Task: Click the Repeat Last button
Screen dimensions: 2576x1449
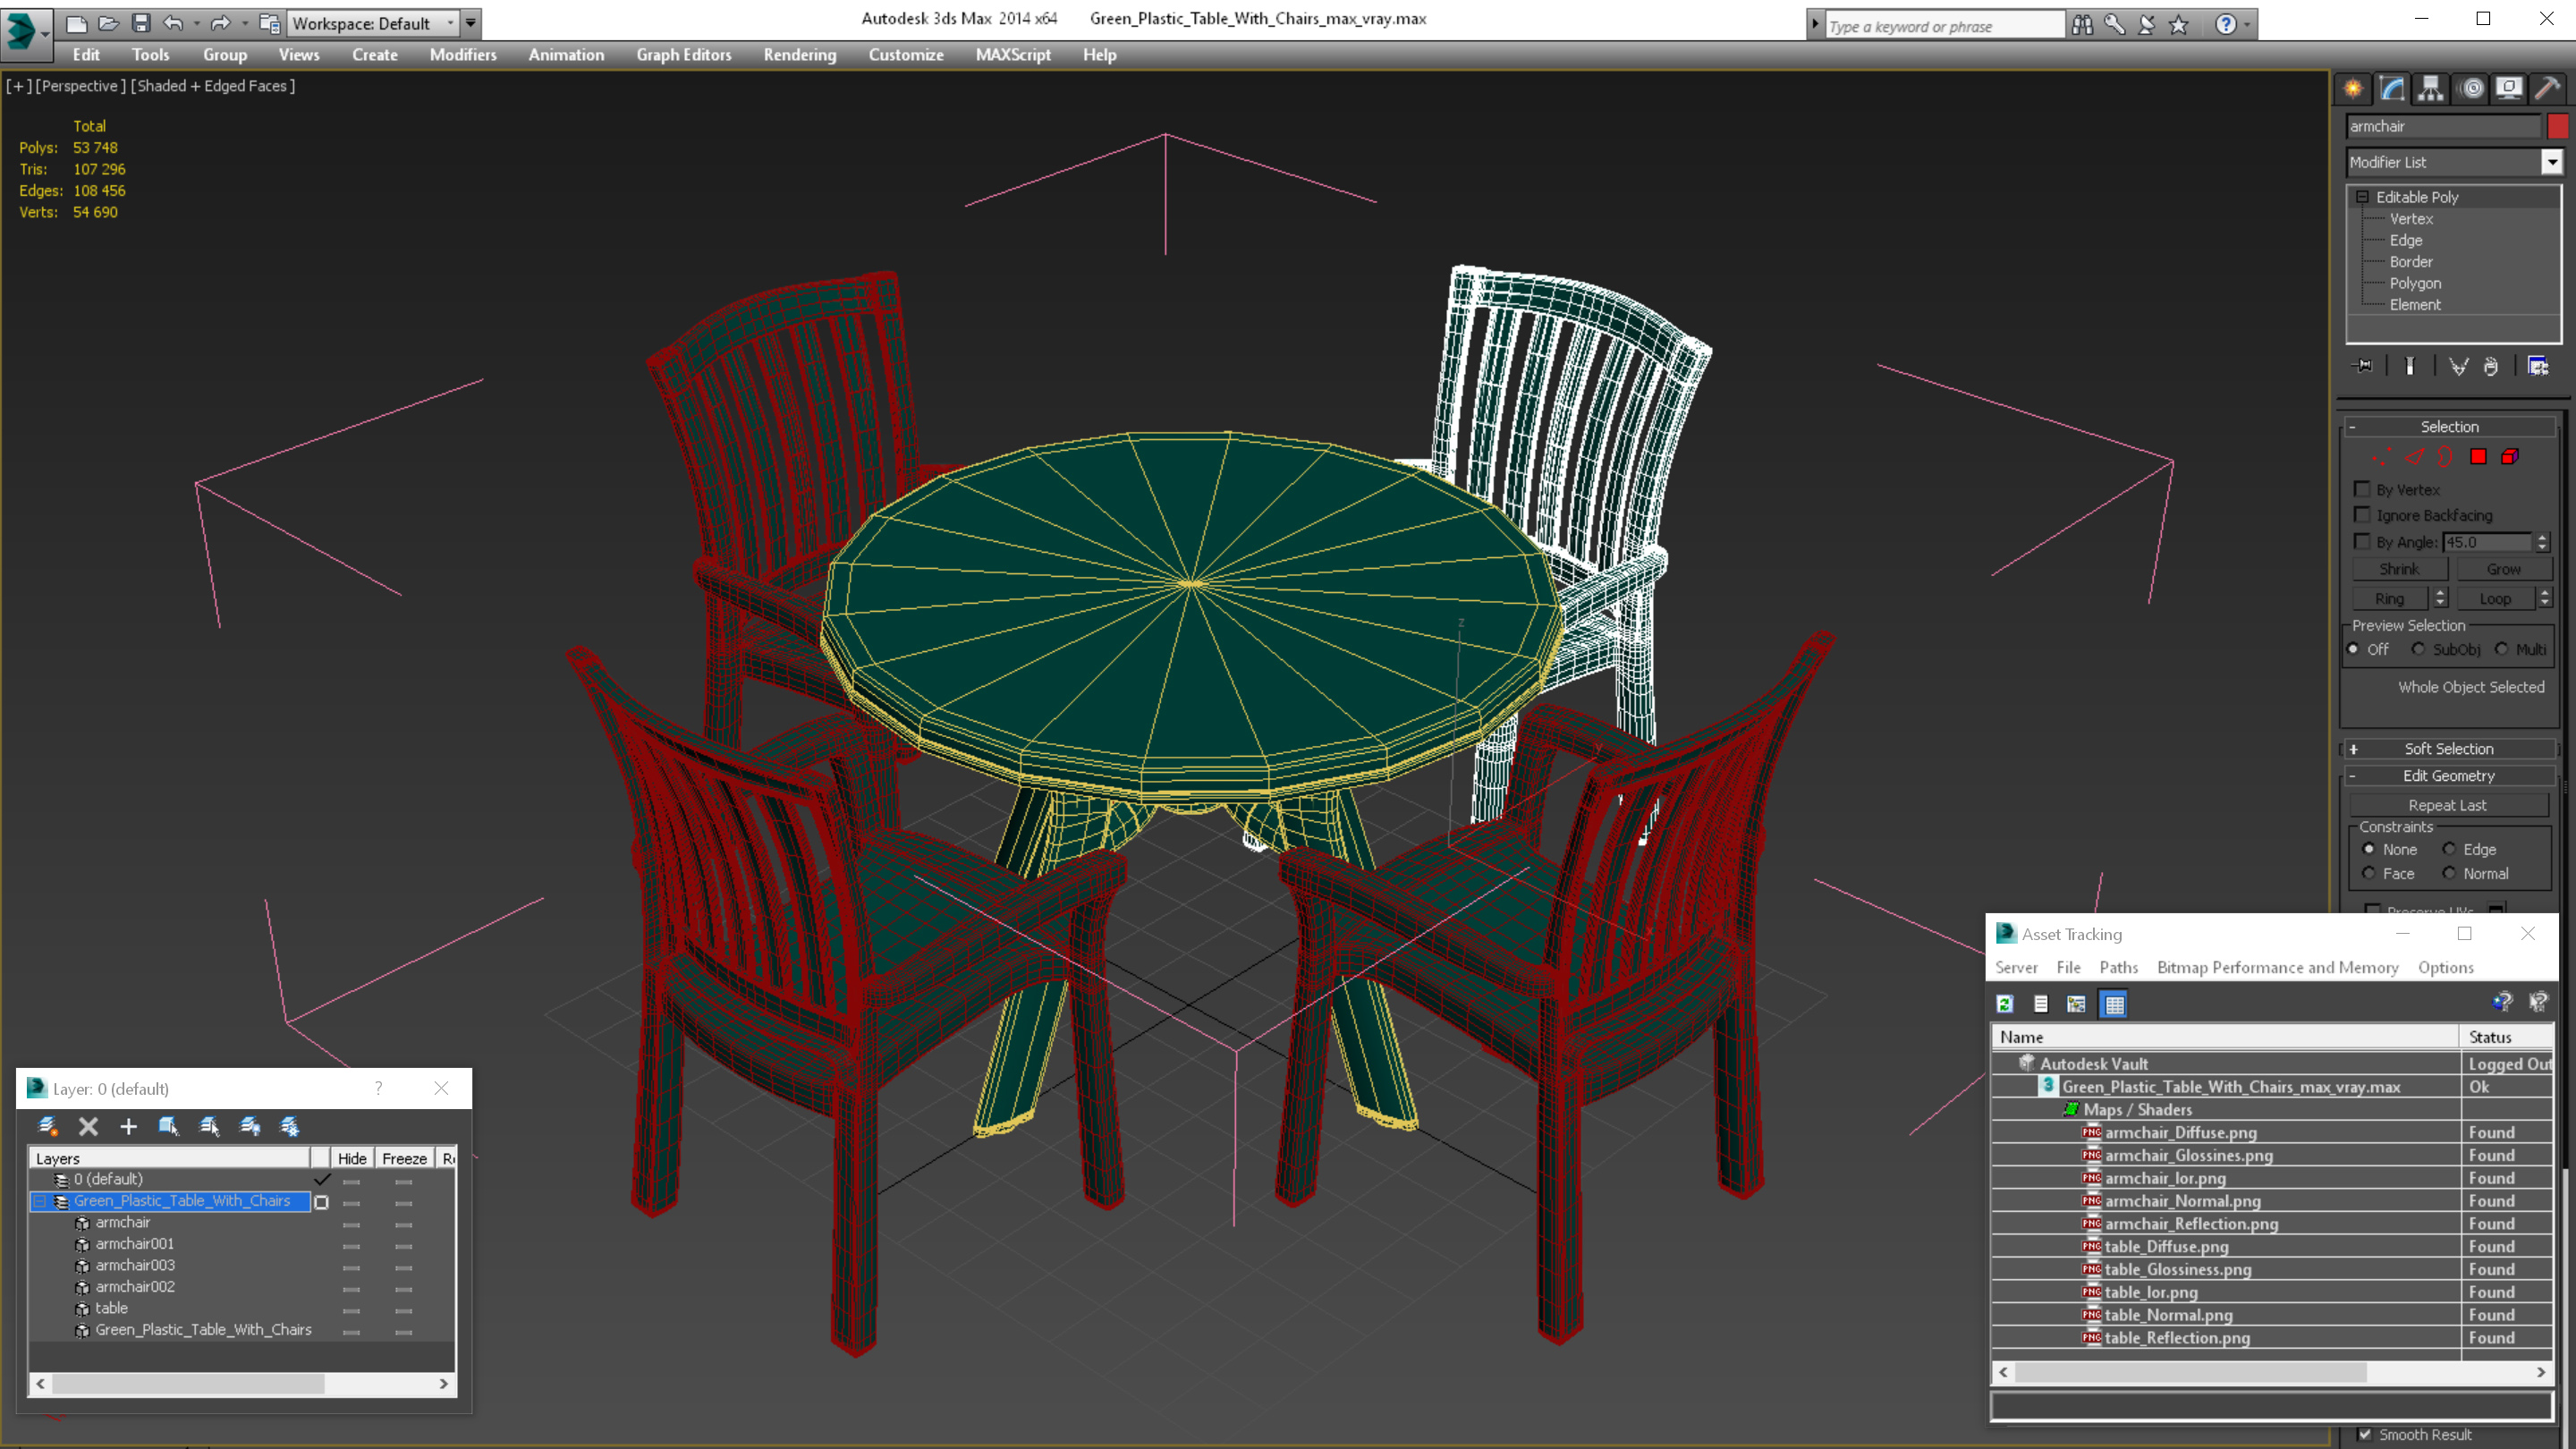Action: (2446, 805)
